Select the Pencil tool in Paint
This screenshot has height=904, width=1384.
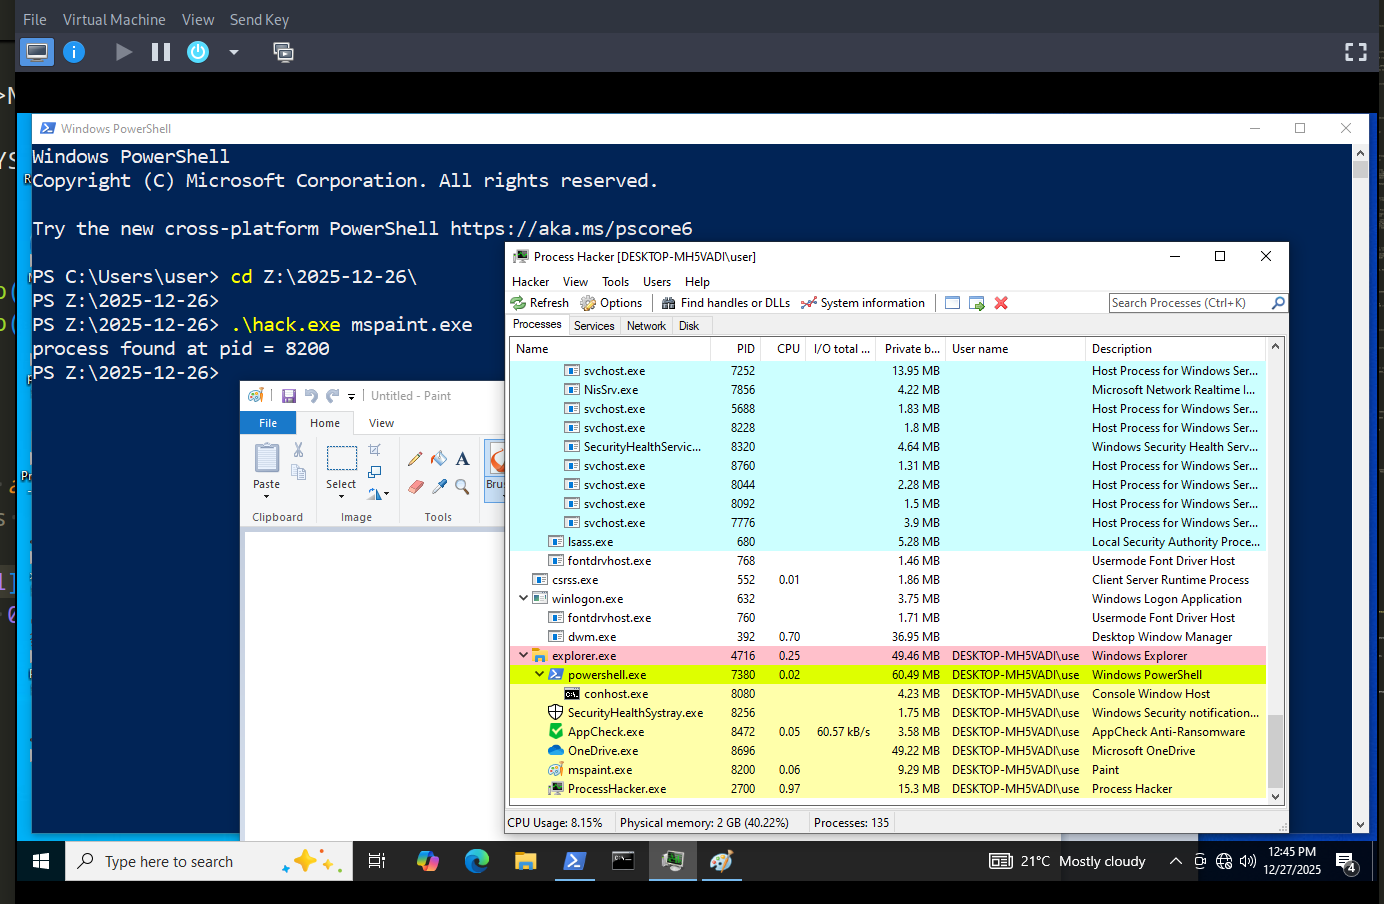coord(415,458)
